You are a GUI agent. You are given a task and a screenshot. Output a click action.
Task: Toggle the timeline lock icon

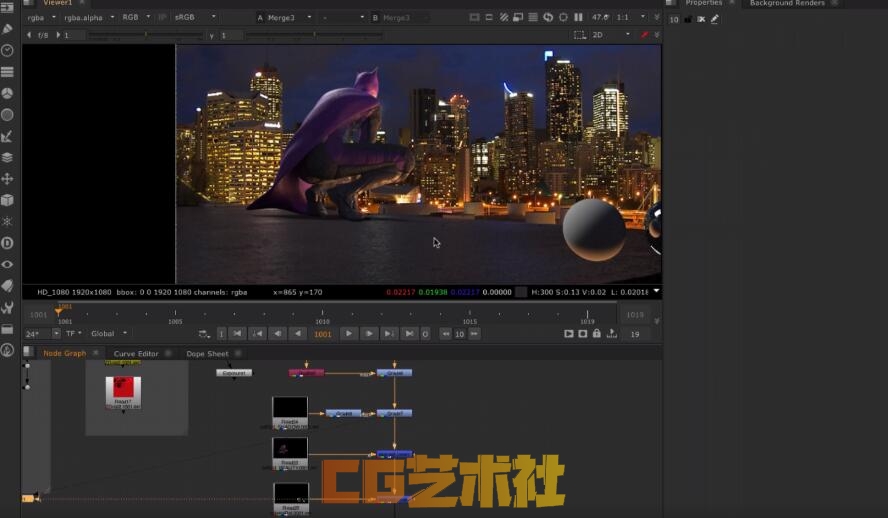coord(597,334)
